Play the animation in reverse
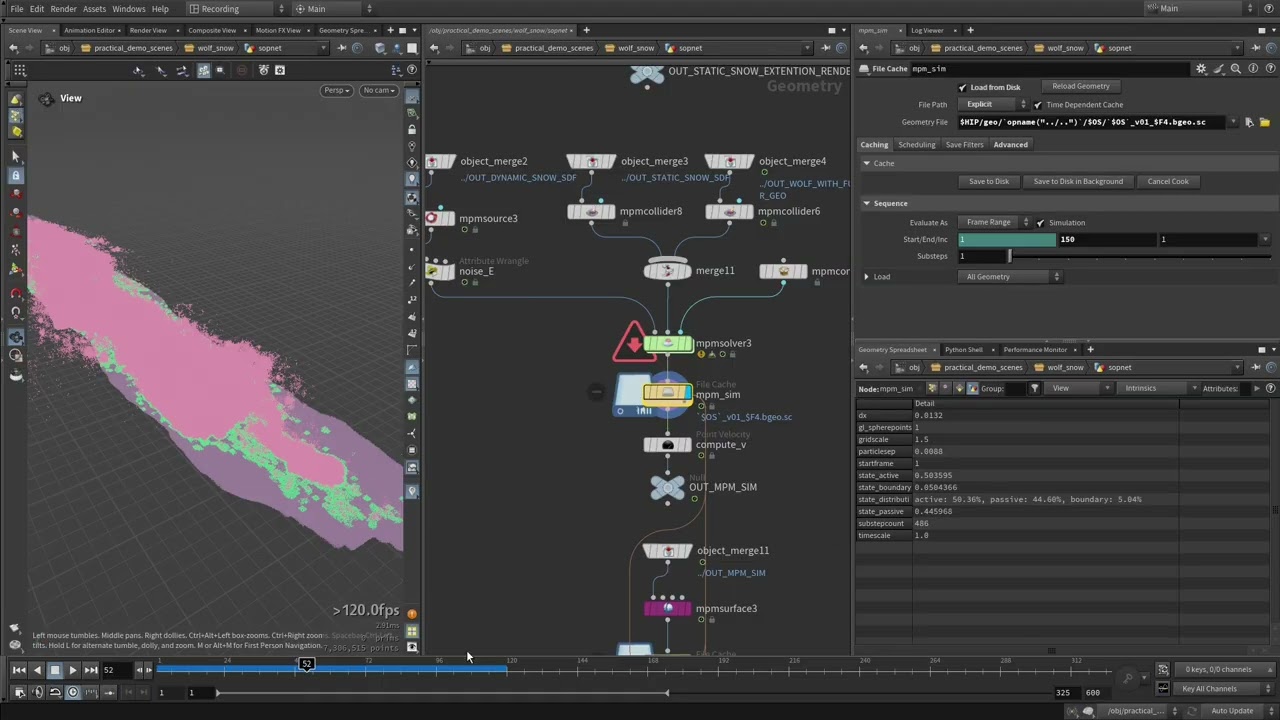 [x=37, y=670]
